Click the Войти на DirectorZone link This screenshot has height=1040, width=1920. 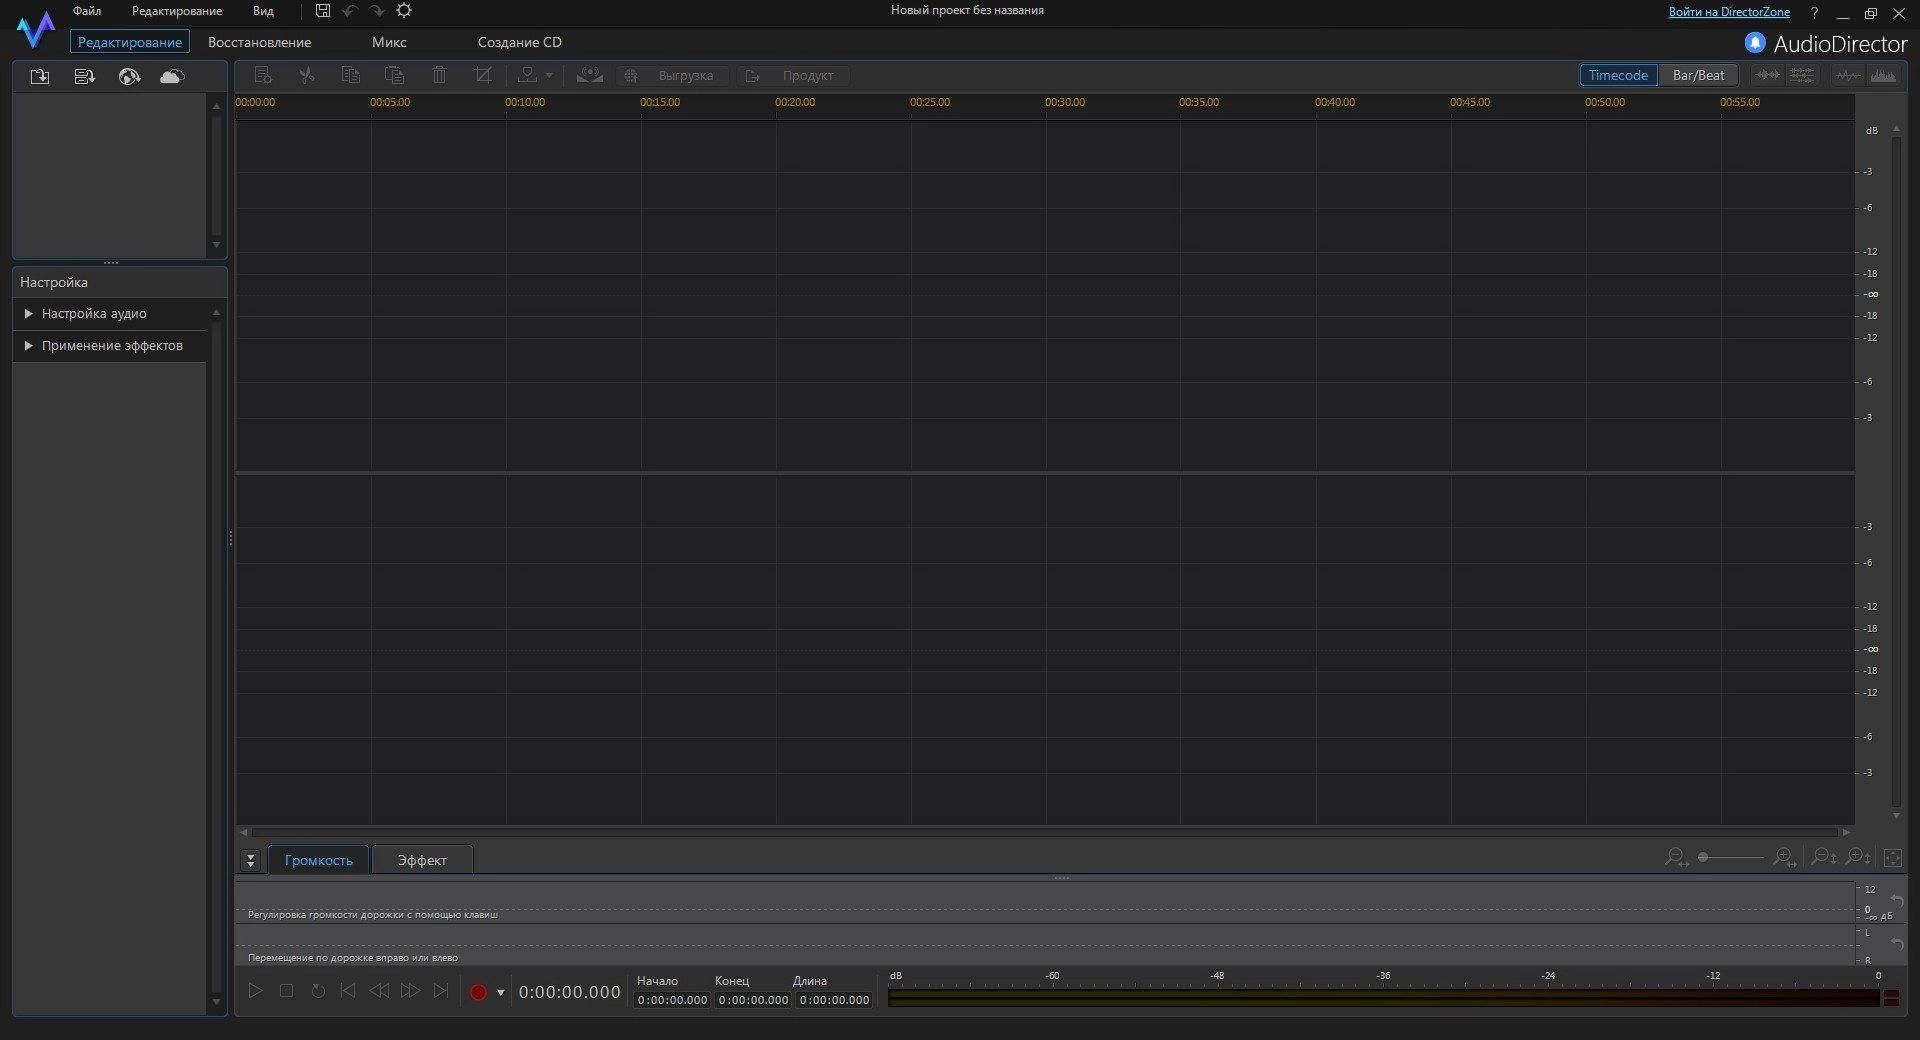[x=1729, y=12]
